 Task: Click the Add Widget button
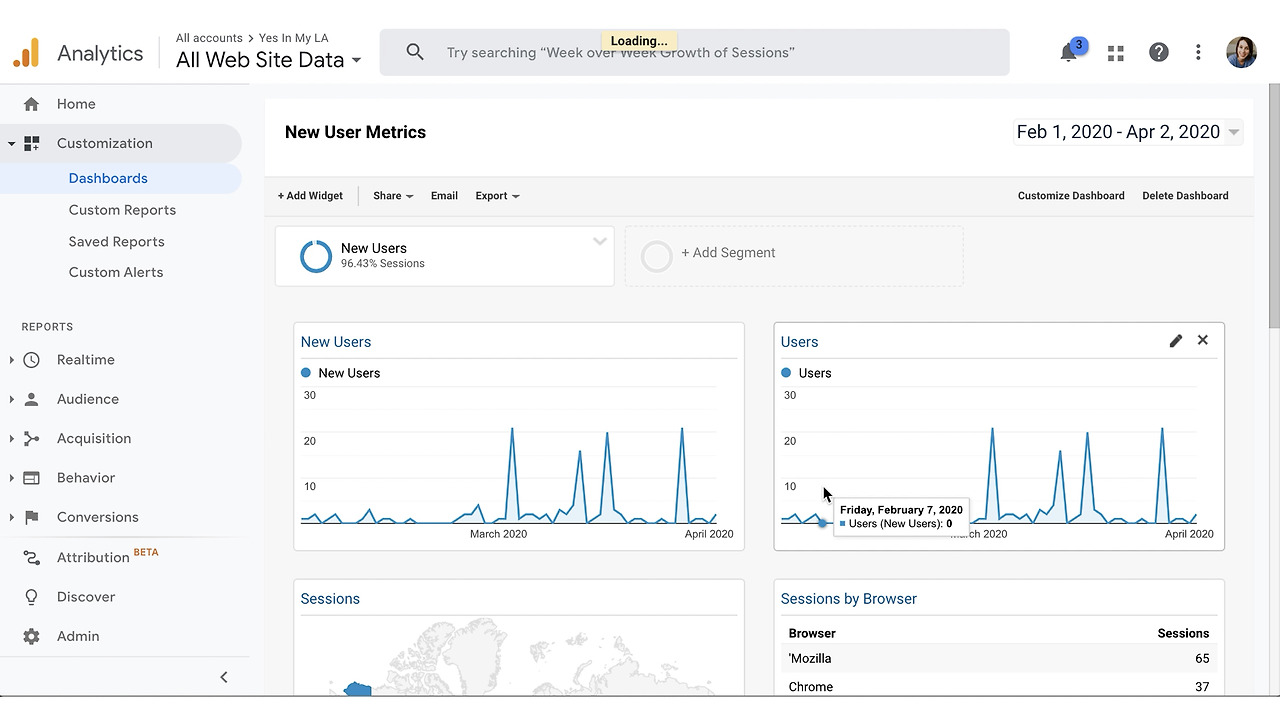[310, 196]
